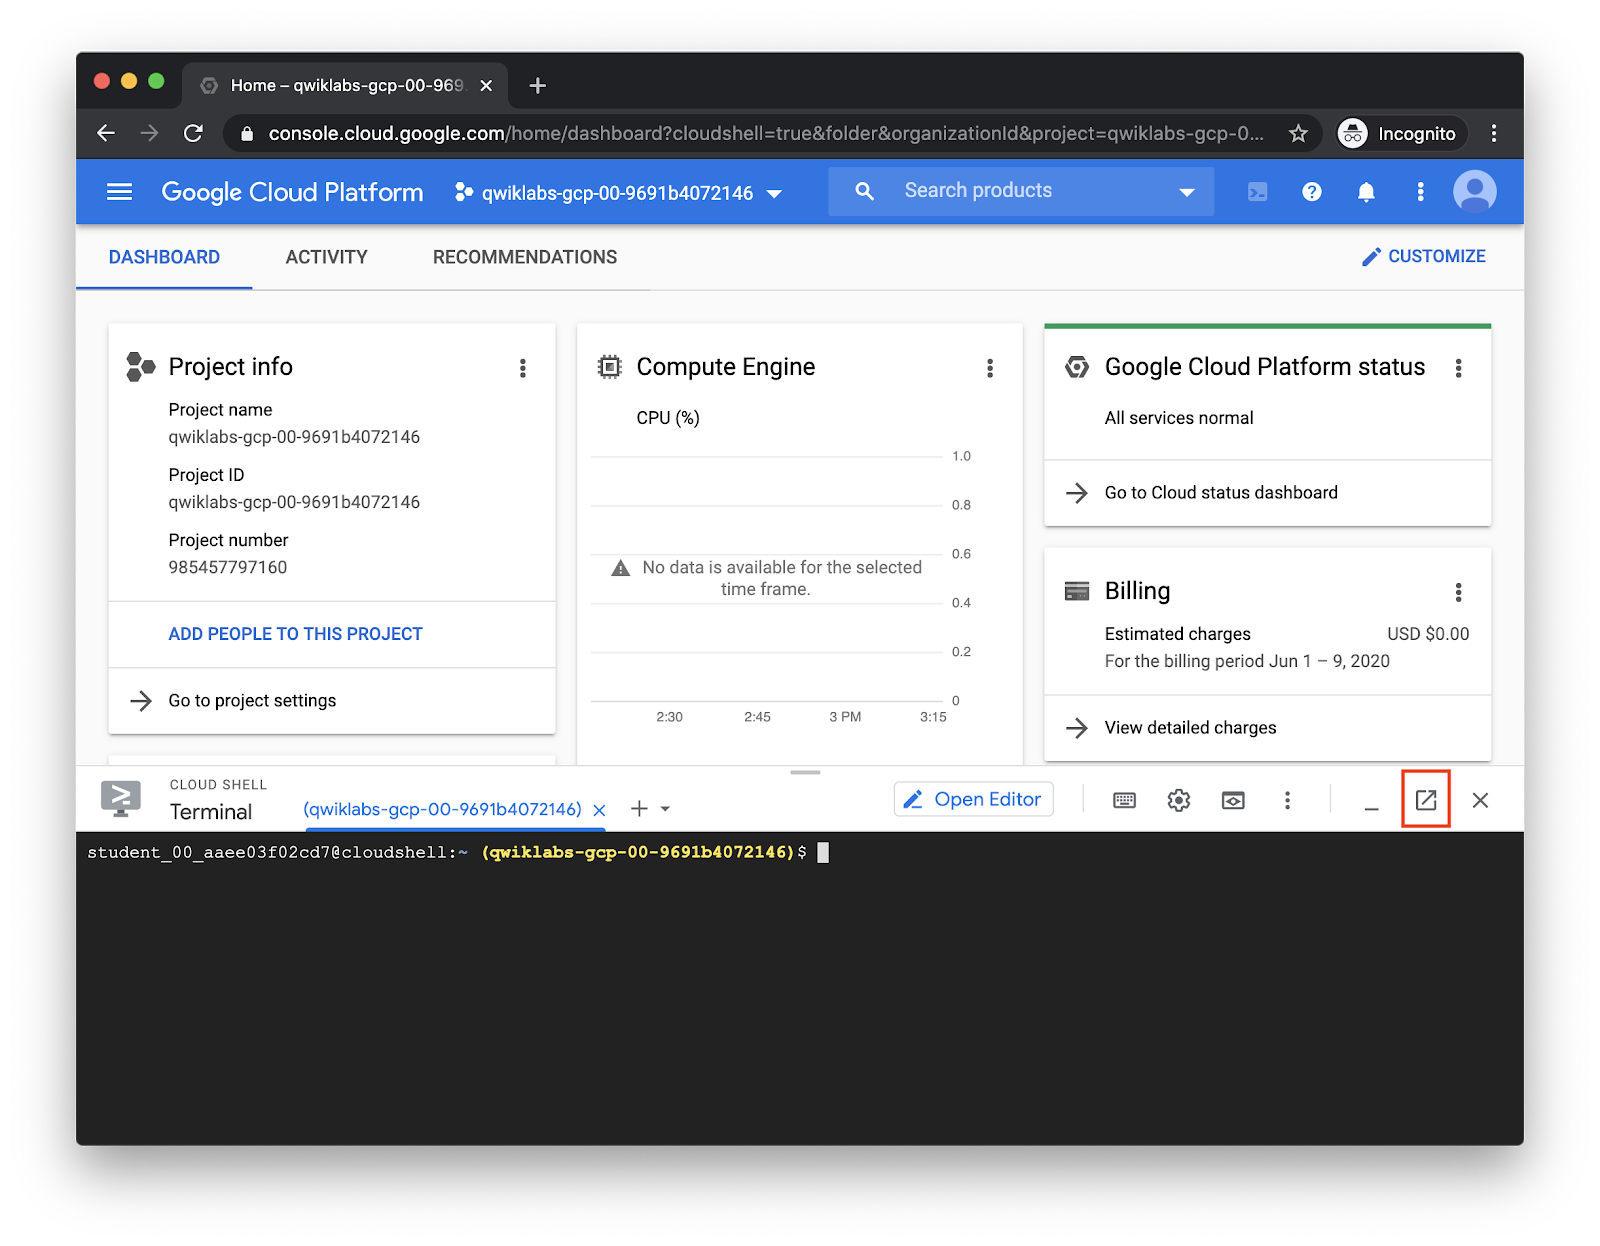Reload the browser page
This screenshot has width=1600, height=1246.
click(x=194, y=133)
